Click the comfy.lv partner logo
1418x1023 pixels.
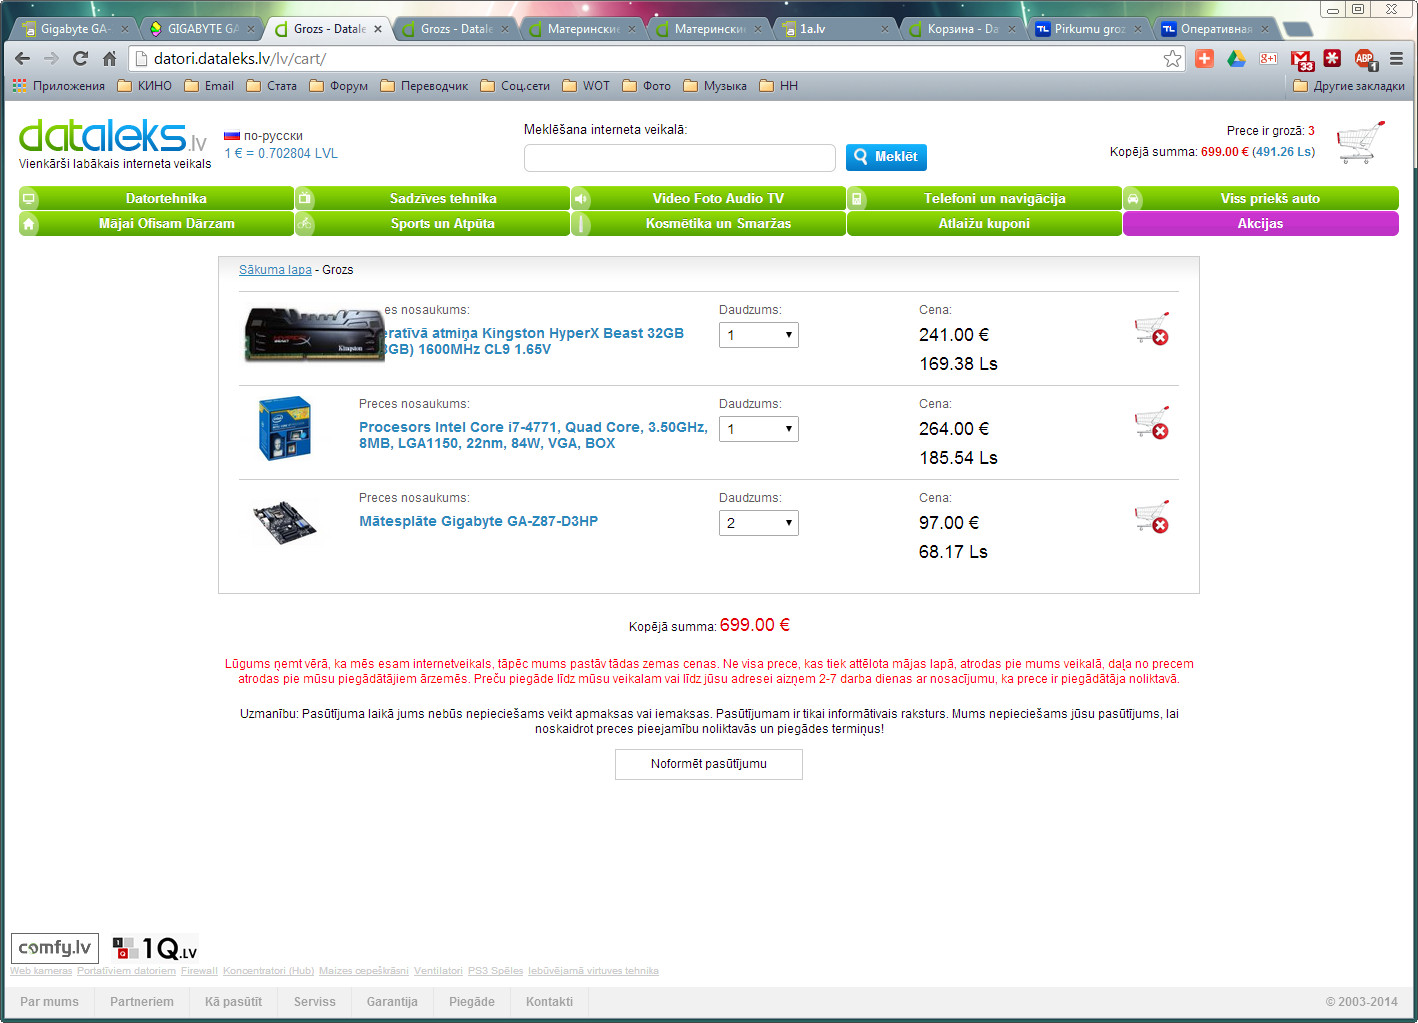pos(55,948)
